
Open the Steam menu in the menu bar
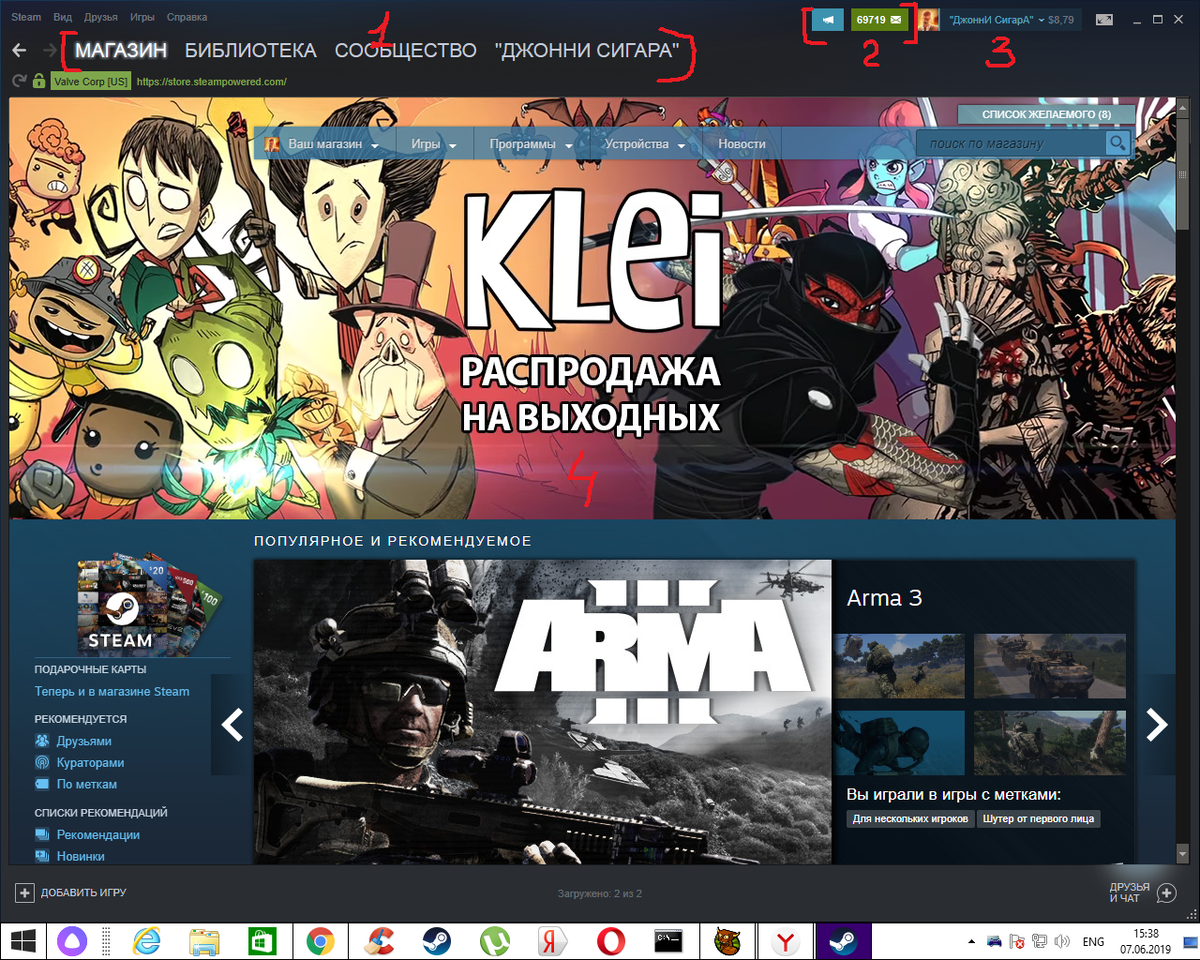(26, 17)
